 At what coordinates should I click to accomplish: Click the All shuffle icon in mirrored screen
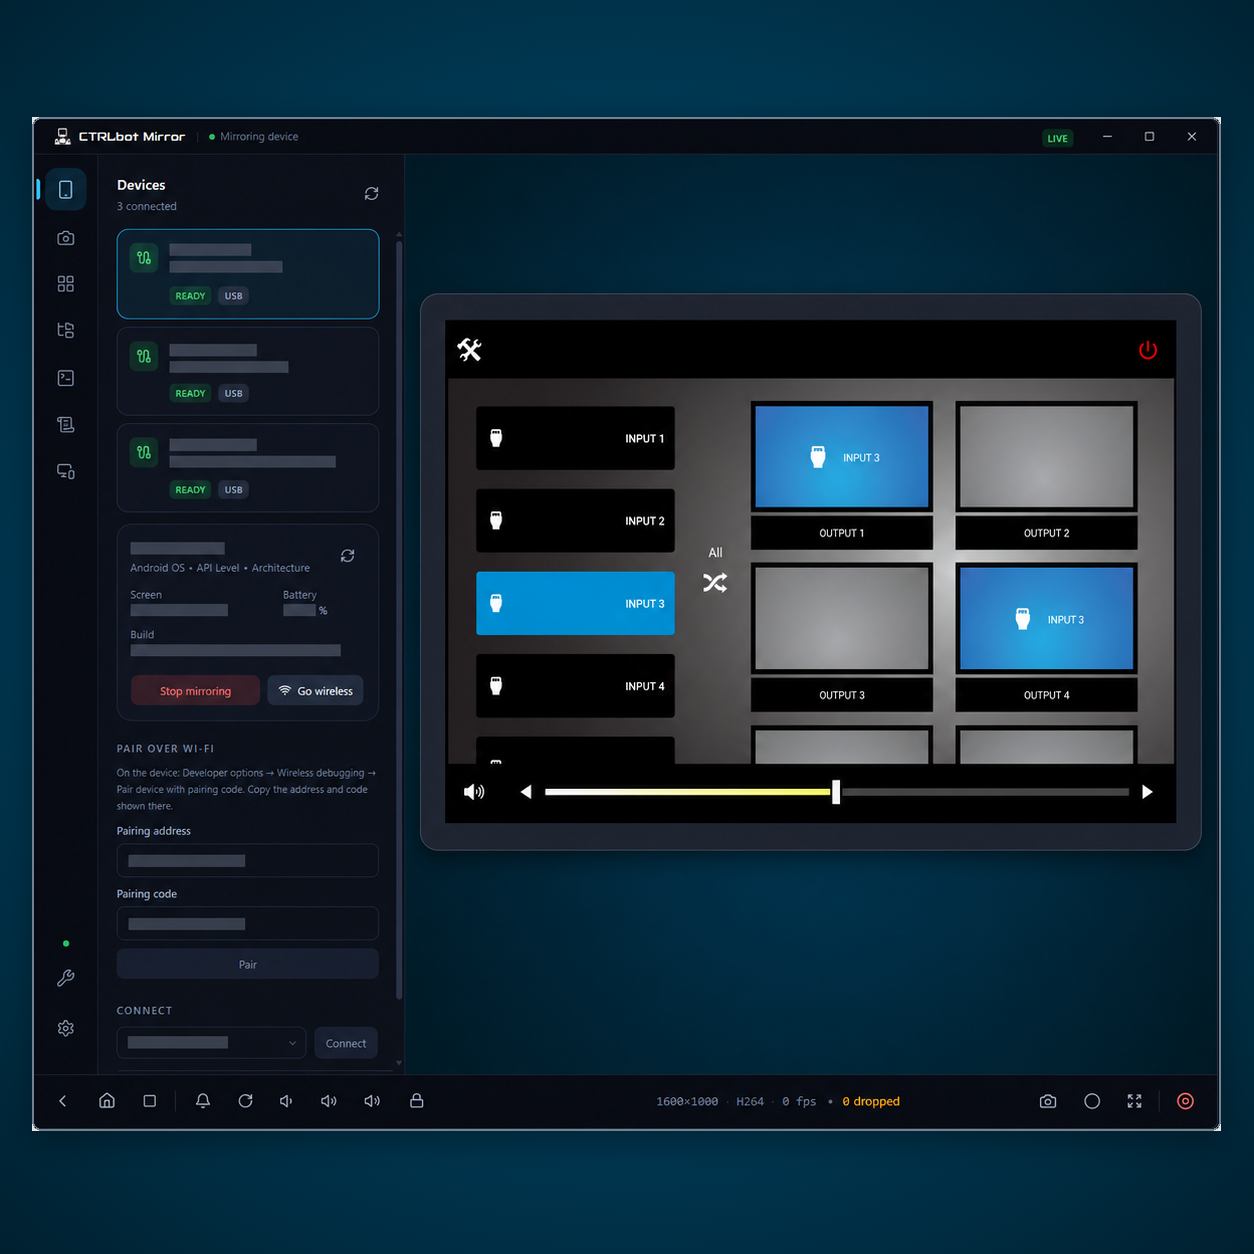pos(715,582)
